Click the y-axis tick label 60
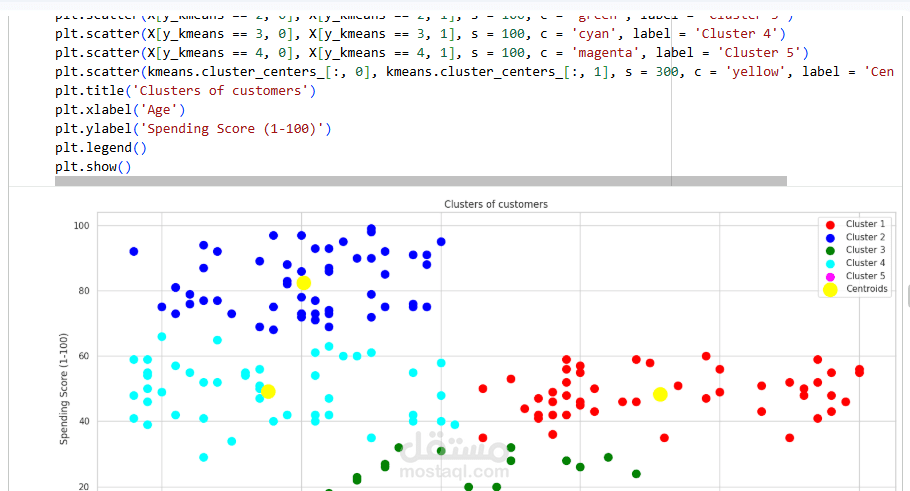Screen dimensions: 910x491 click(84, 356)
